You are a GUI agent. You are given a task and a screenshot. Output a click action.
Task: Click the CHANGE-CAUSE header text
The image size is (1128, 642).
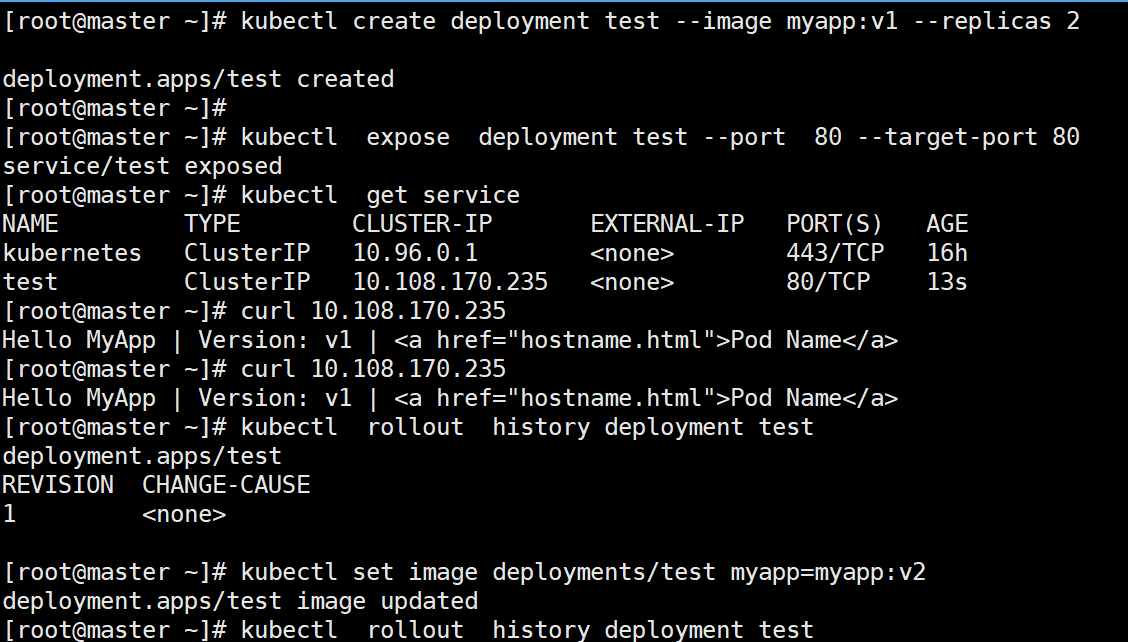[x=226, y=485]
